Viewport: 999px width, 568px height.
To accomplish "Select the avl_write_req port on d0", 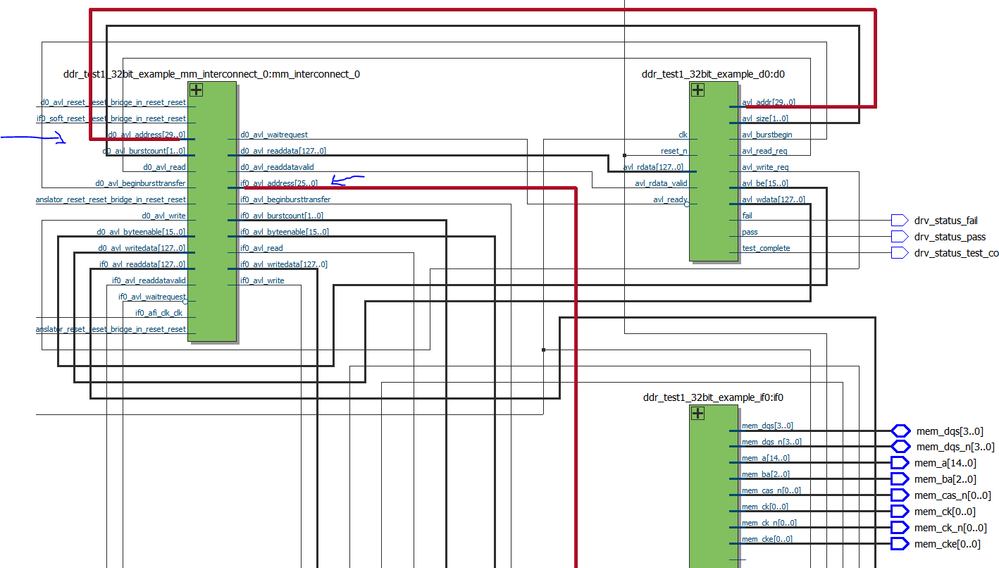I will [x=765, y=167].
